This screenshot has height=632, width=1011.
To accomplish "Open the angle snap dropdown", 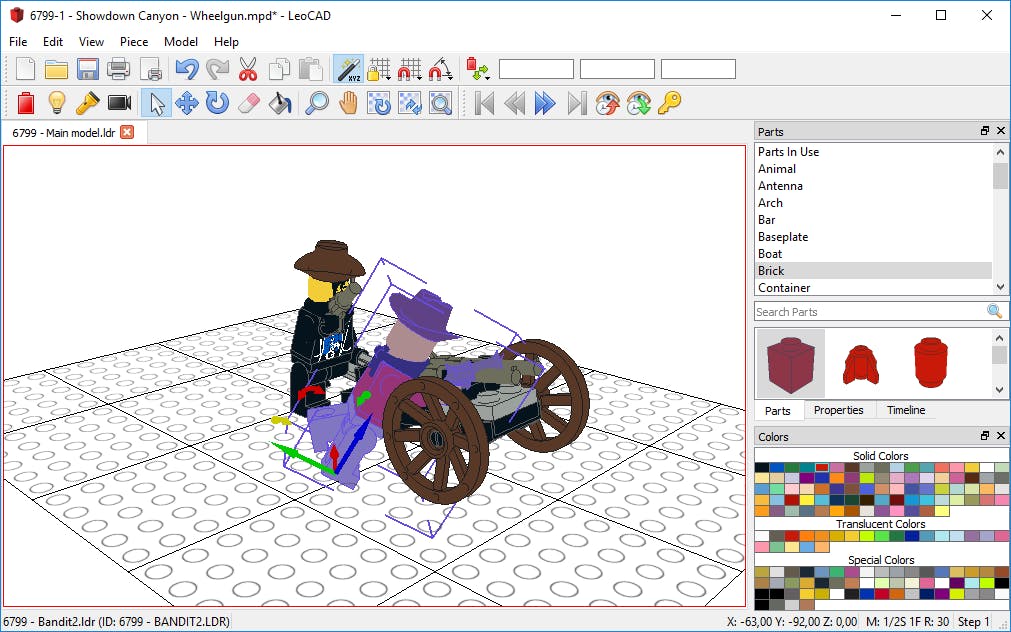I will tap(441, 69).
